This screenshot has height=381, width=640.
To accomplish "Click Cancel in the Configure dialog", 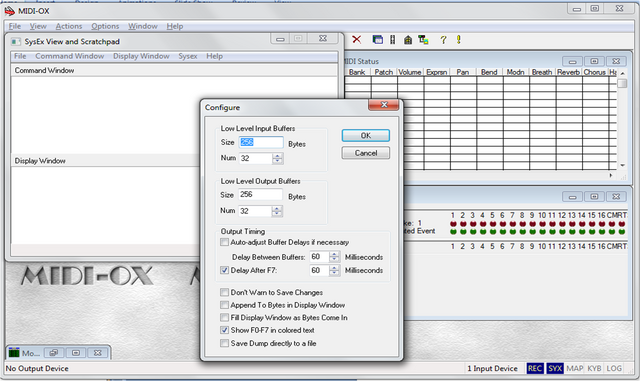I will (x=366, y=153).
